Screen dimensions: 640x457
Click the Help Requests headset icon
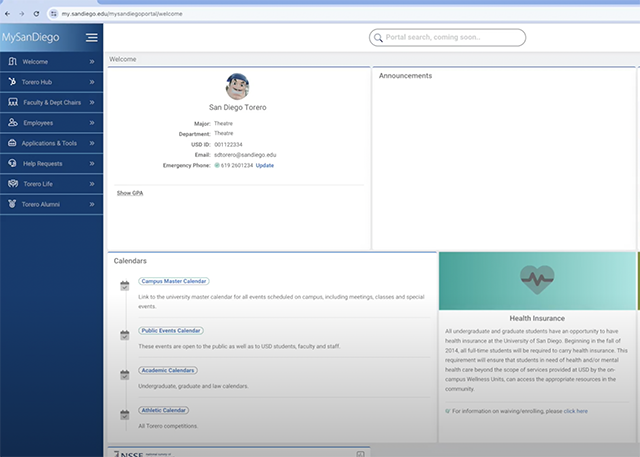point(12,163)
